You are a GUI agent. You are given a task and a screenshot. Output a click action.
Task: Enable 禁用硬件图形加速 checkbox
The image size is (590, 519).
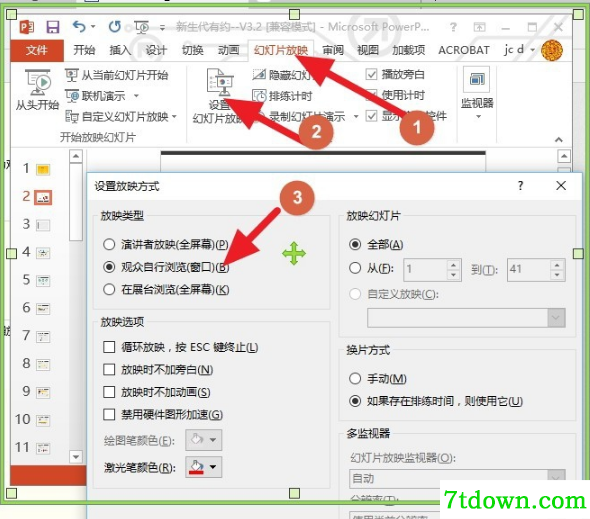(x=109, y=414)
